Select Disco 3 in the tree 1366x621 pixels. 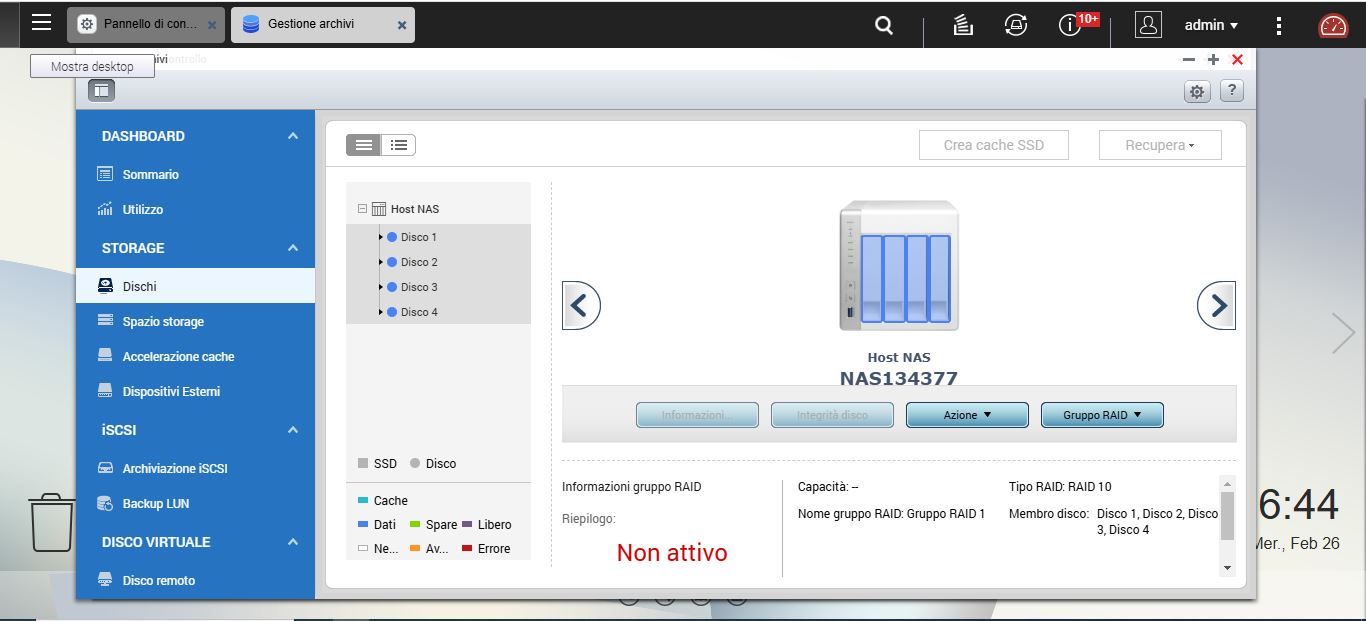point(419,287)
